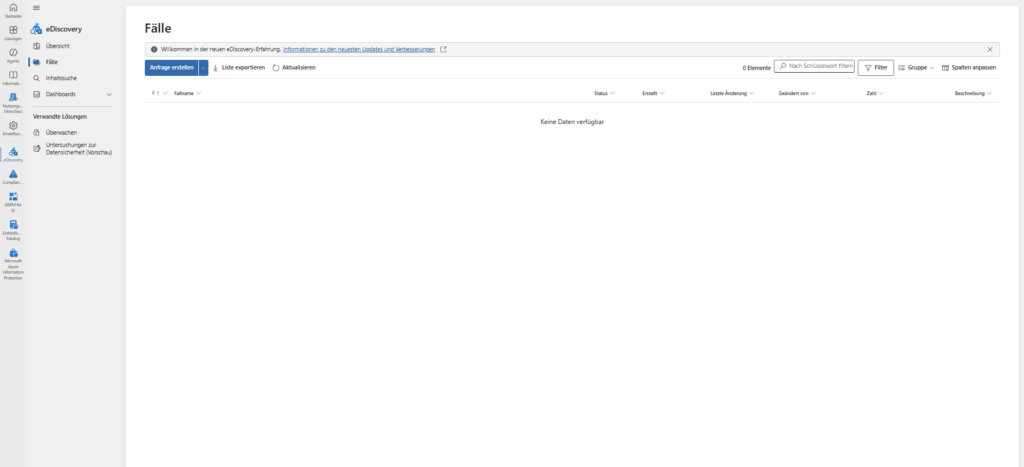Open Microsoft Azure Information Protection icon
The width and height of the screenshot is (1024, 467).
pyautogui.click(x=13, y=262)
